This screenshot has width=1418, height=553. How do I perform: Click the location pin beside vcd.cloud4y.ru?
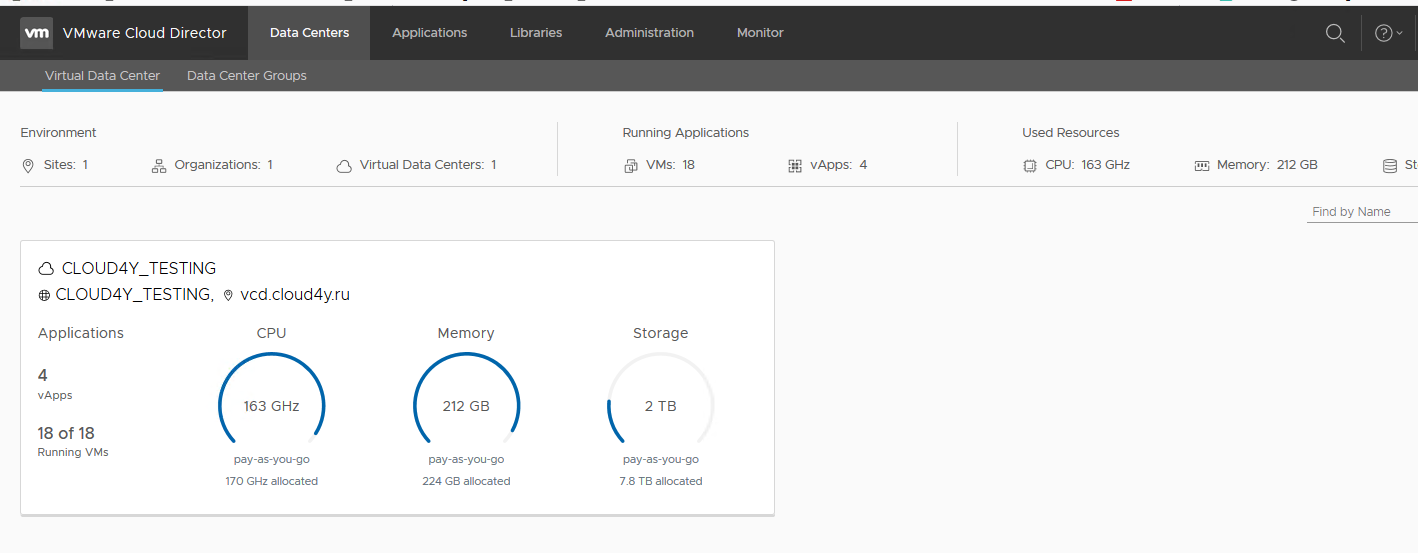(228, 295)
